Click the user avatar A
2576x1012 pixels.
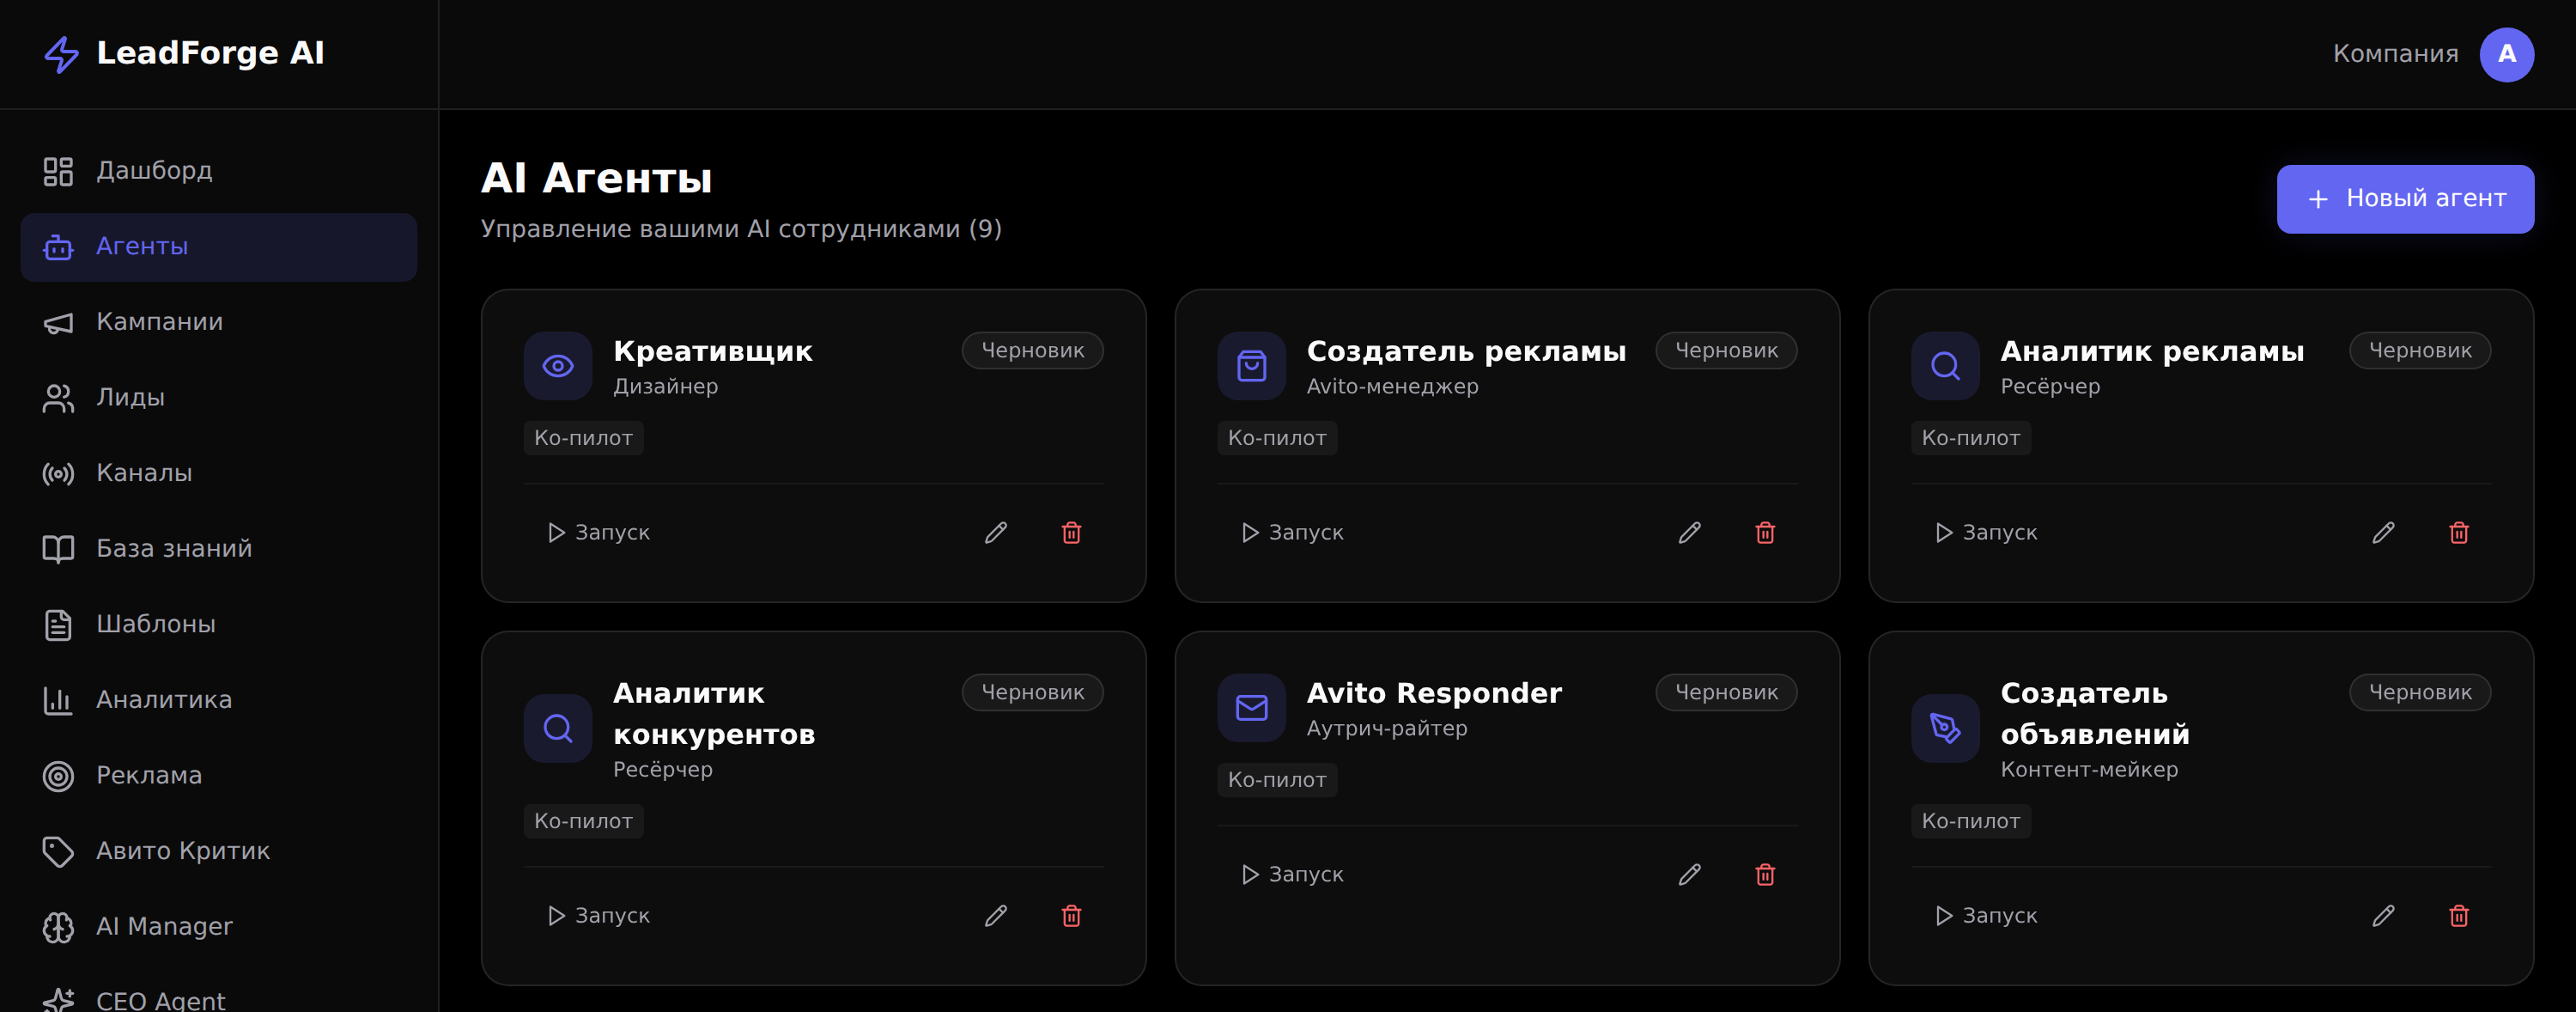click(x=2506, y=54)
